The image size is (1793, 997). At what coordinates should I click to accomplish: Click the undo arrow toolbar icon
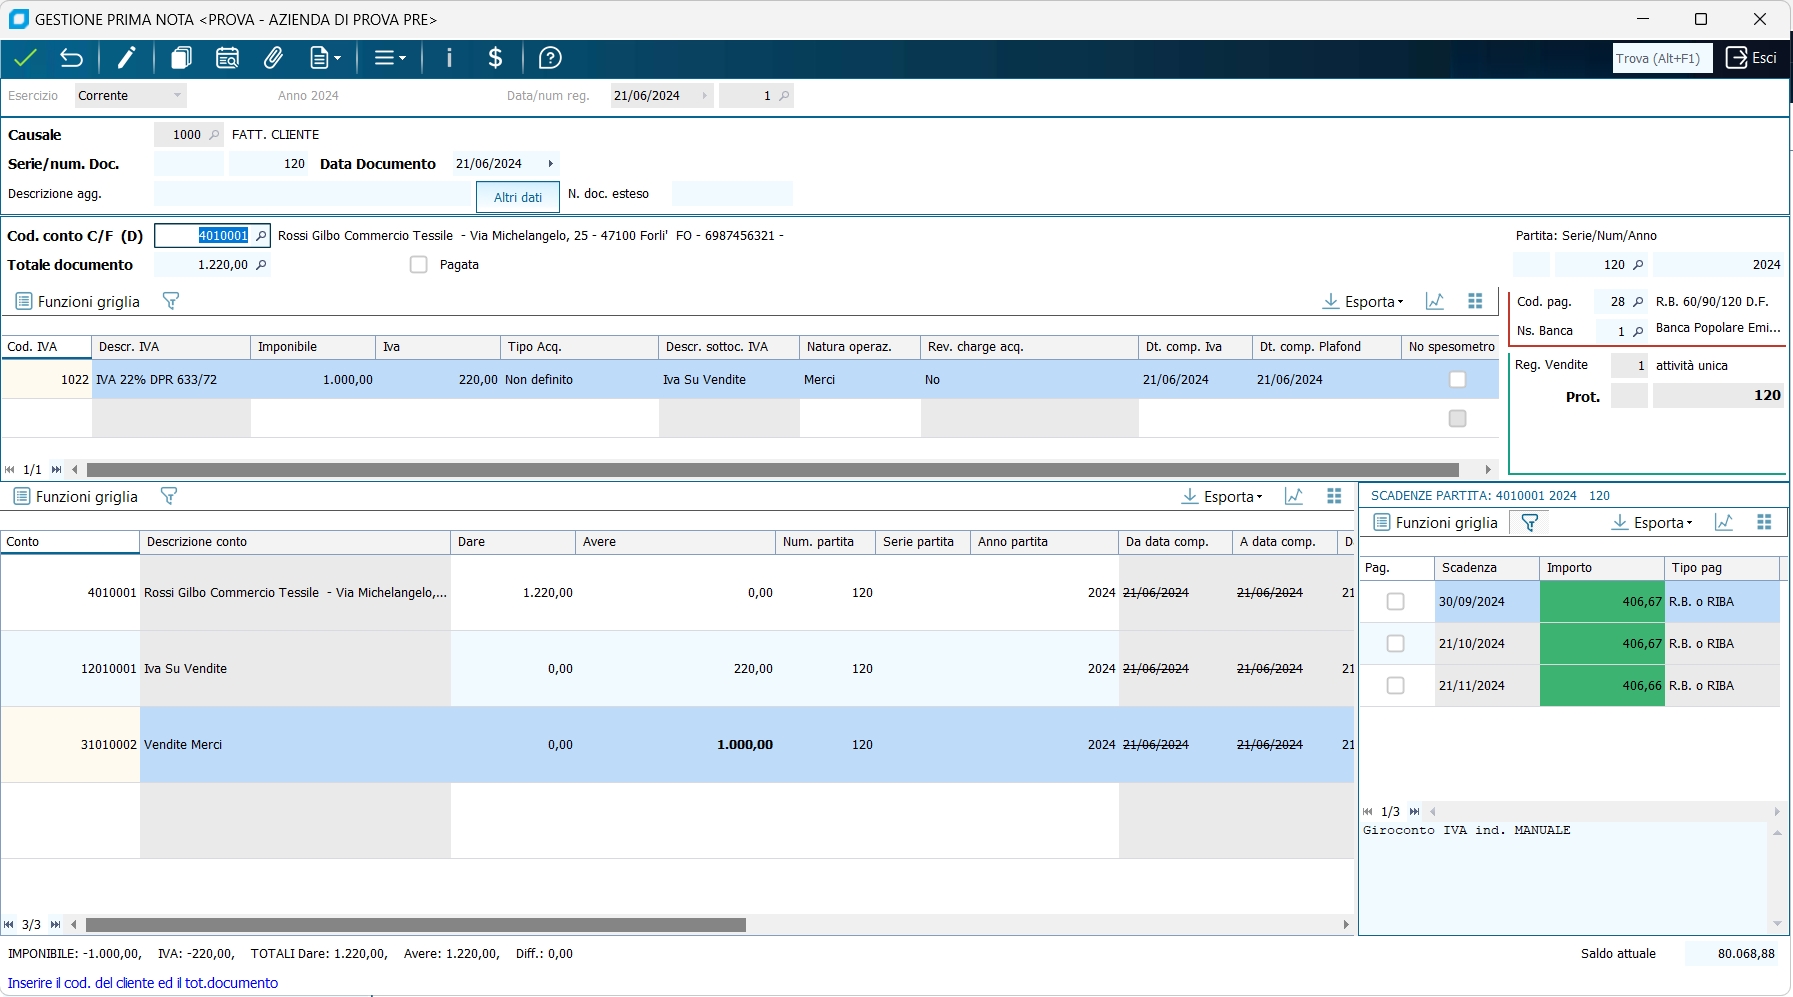coord(71,58)
